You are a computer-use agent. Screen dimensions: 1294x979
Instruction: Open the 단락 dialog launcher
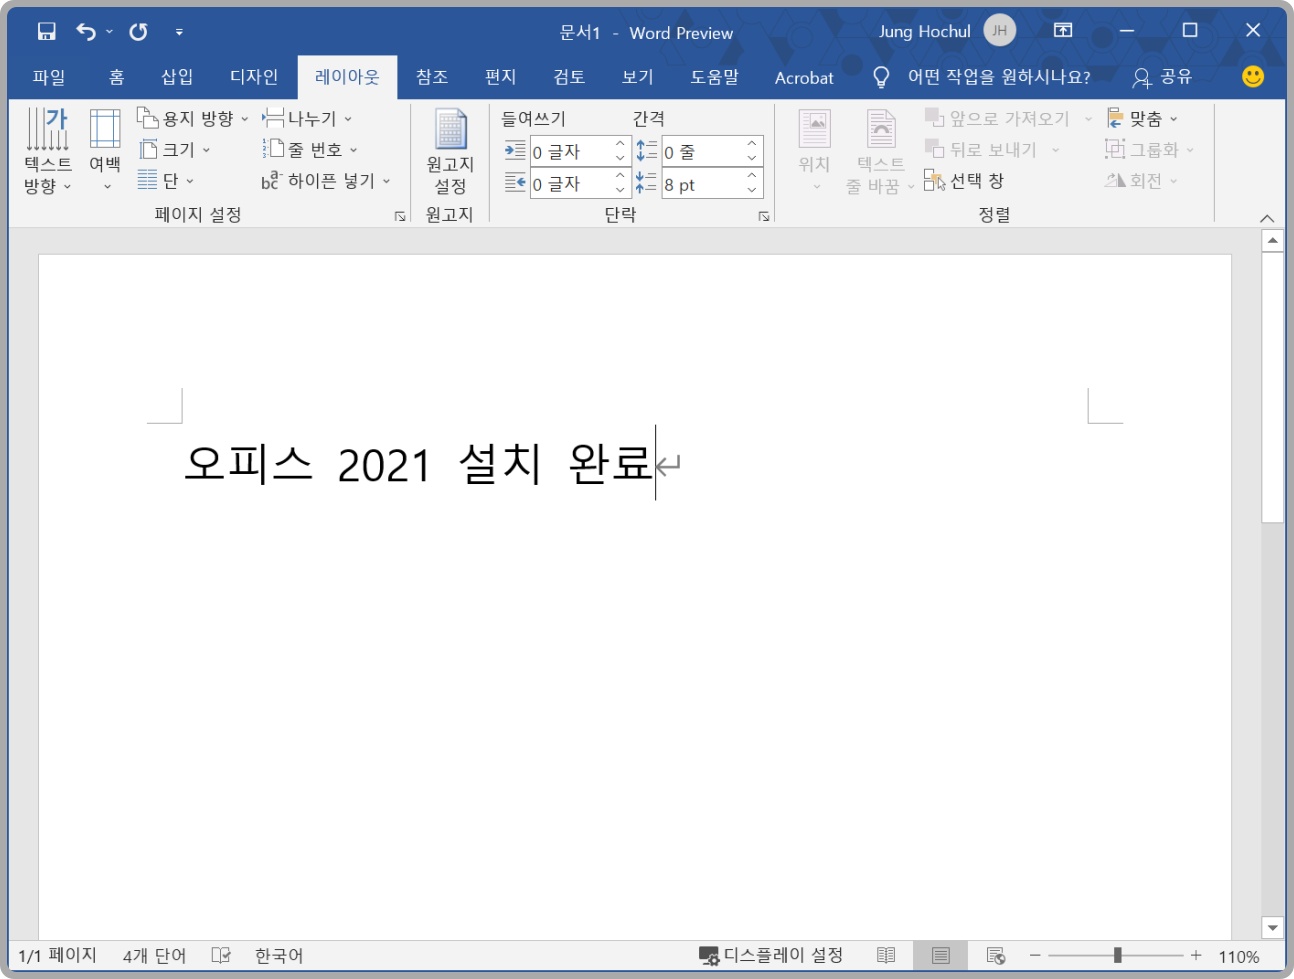tap(764, 215)
